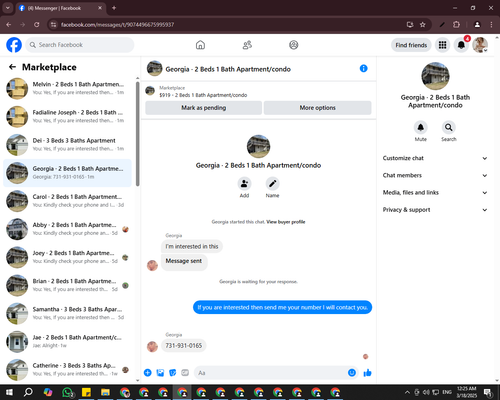Send a thumbs up like
The height and width of the screenshot is (400, 500).
pyautogui.click(x=367, y=373)
